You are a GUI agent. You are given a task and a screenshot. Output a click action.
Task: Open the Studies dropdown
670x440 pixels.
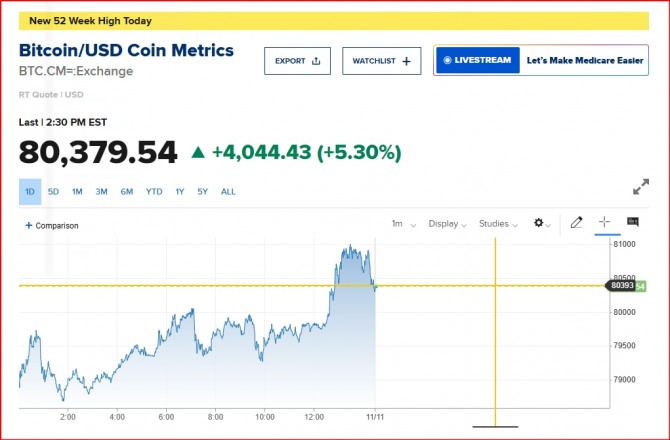(x=498, y=224)
